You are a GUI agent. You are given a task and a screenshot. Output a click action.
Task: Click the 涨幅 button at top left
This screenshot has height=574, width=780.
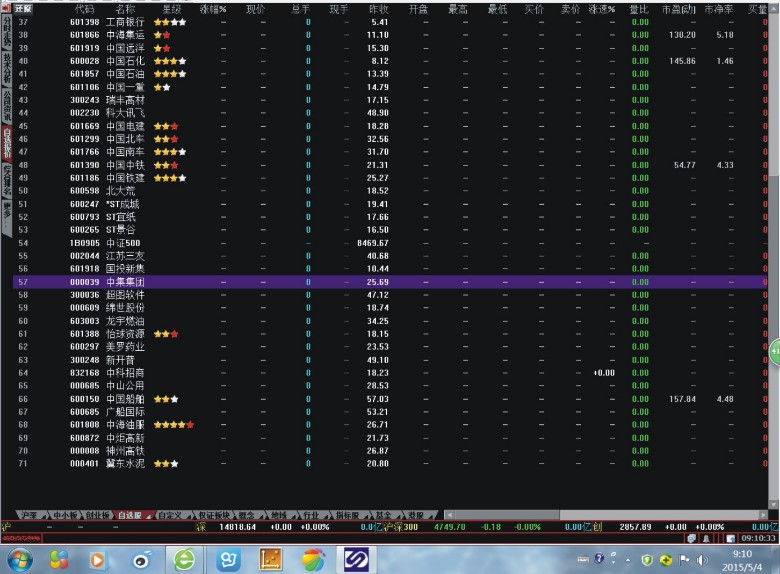23,9
